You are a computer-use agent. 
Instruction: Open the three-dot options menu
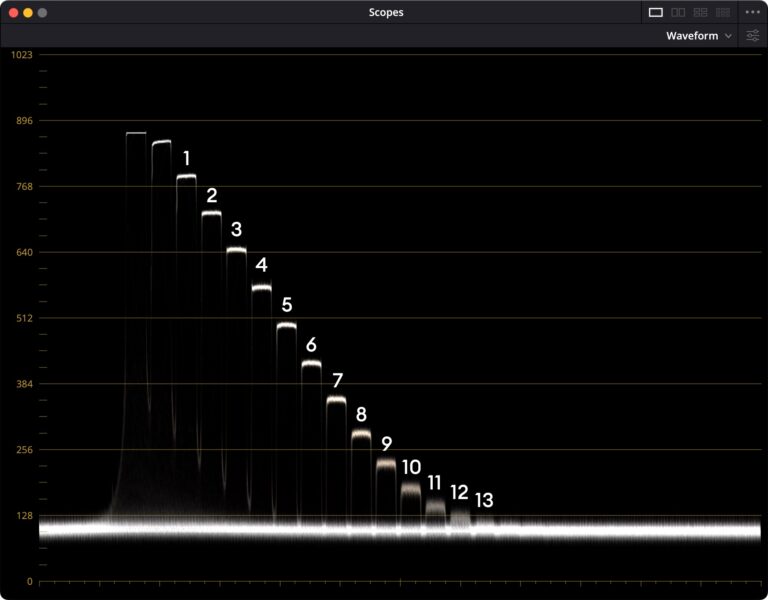click(752, 12)
